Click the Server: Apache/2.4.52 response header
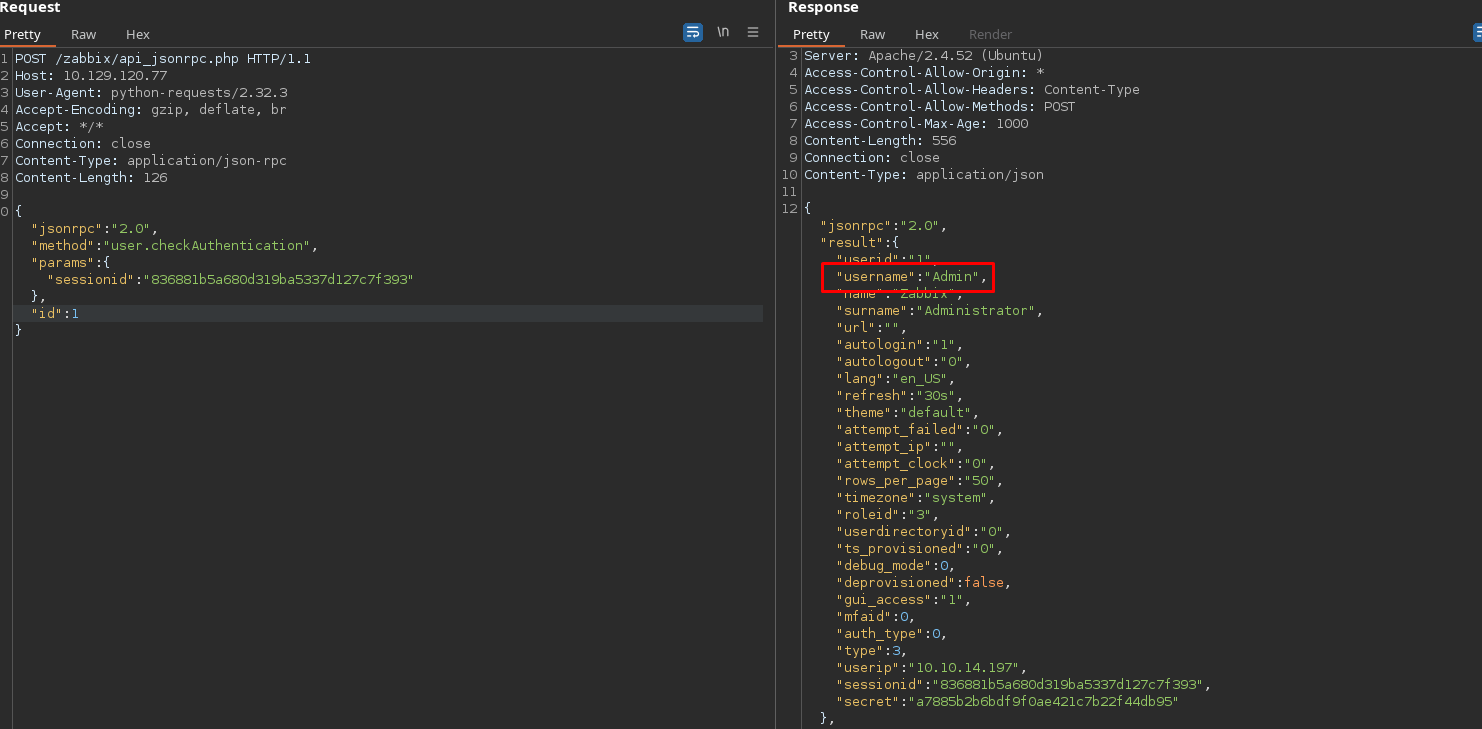Screen dimensions: 1482x729 pyautogui.click(x=924, y=56)
